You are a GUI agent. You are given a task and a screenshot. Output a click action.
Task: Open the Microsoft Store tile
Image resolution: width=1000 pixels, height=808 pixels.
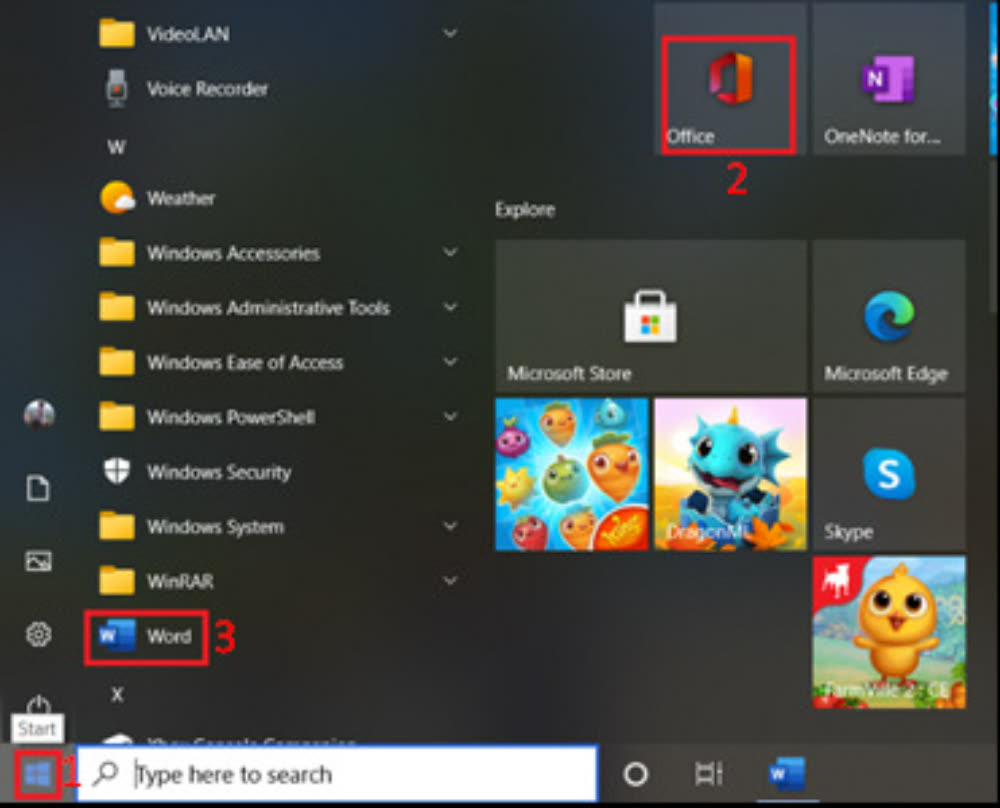tap(650, 317)
